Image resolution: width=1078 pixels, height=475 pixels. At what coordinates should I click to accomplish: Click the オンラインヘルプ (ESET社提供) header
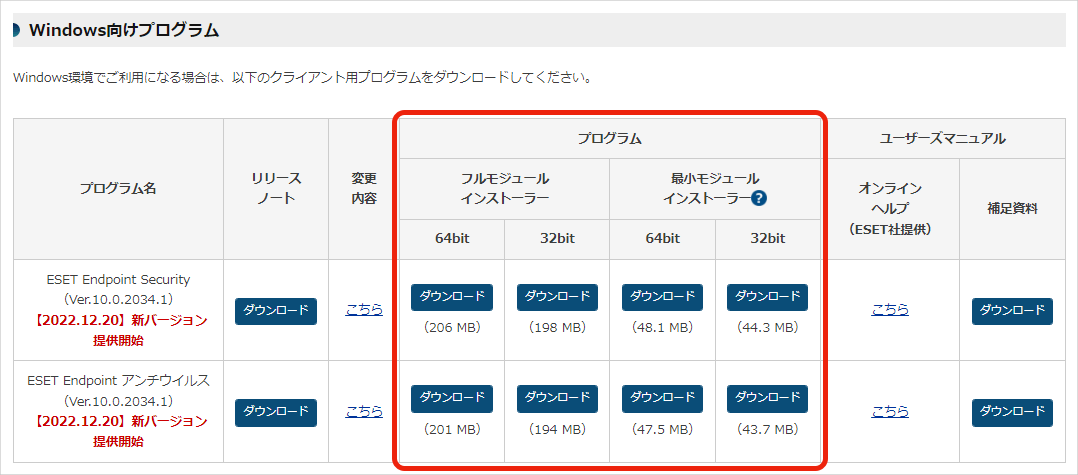tap(890, 209)
